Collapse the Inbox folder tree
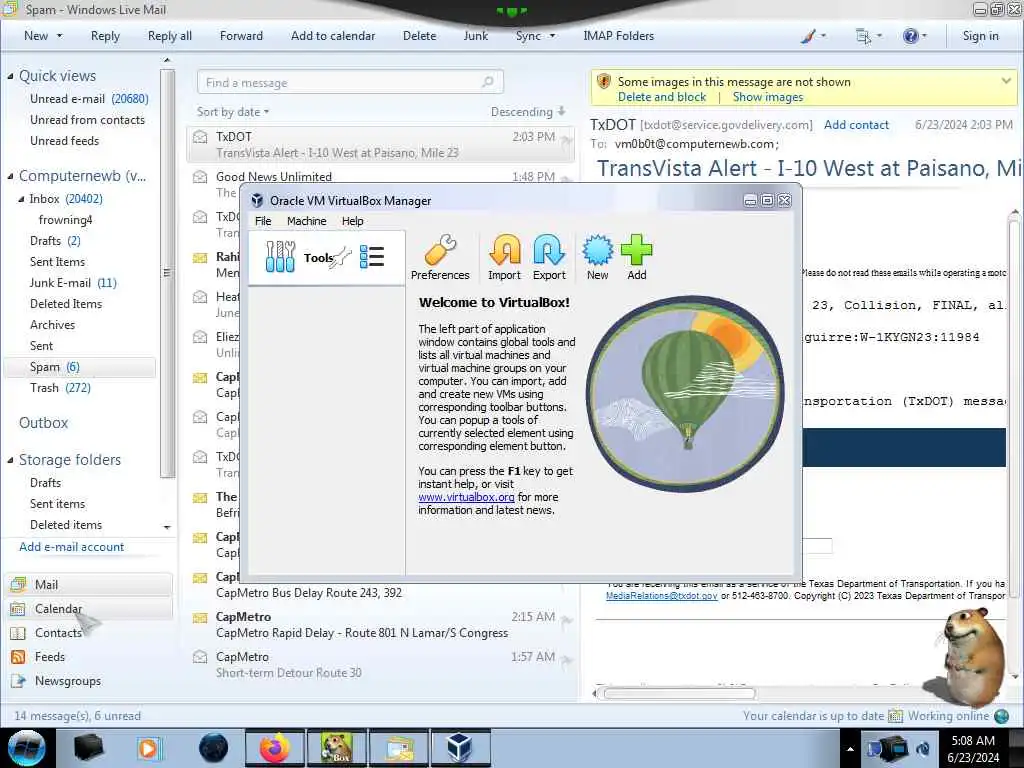 click(x=21, y=199)
